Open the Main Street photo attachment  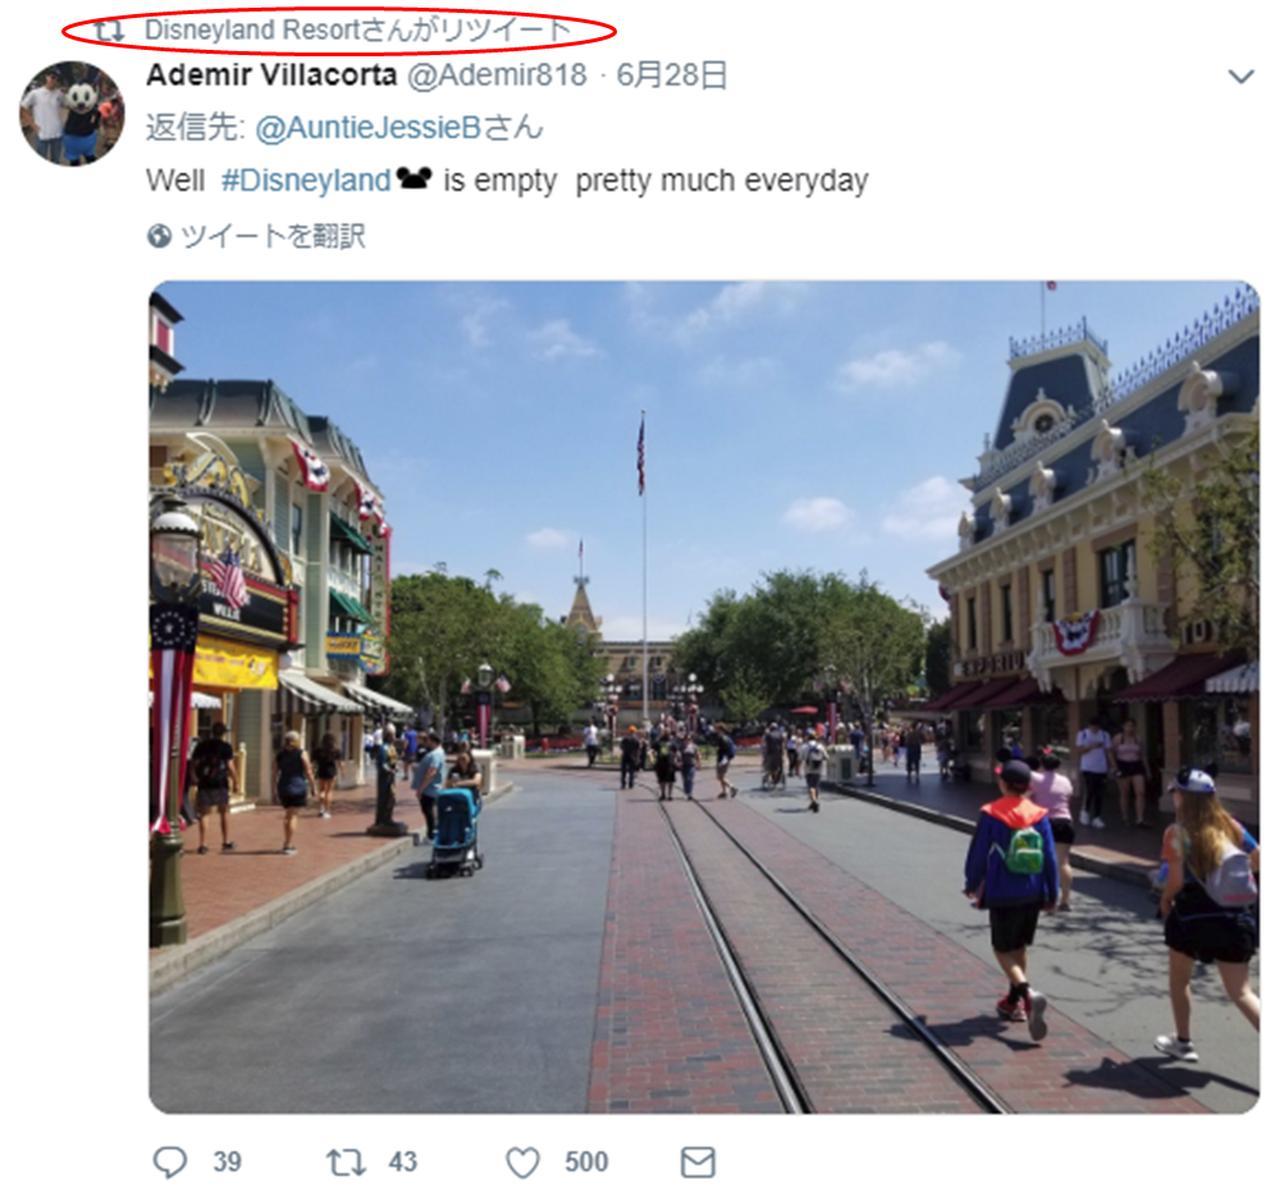coord(704,697)
